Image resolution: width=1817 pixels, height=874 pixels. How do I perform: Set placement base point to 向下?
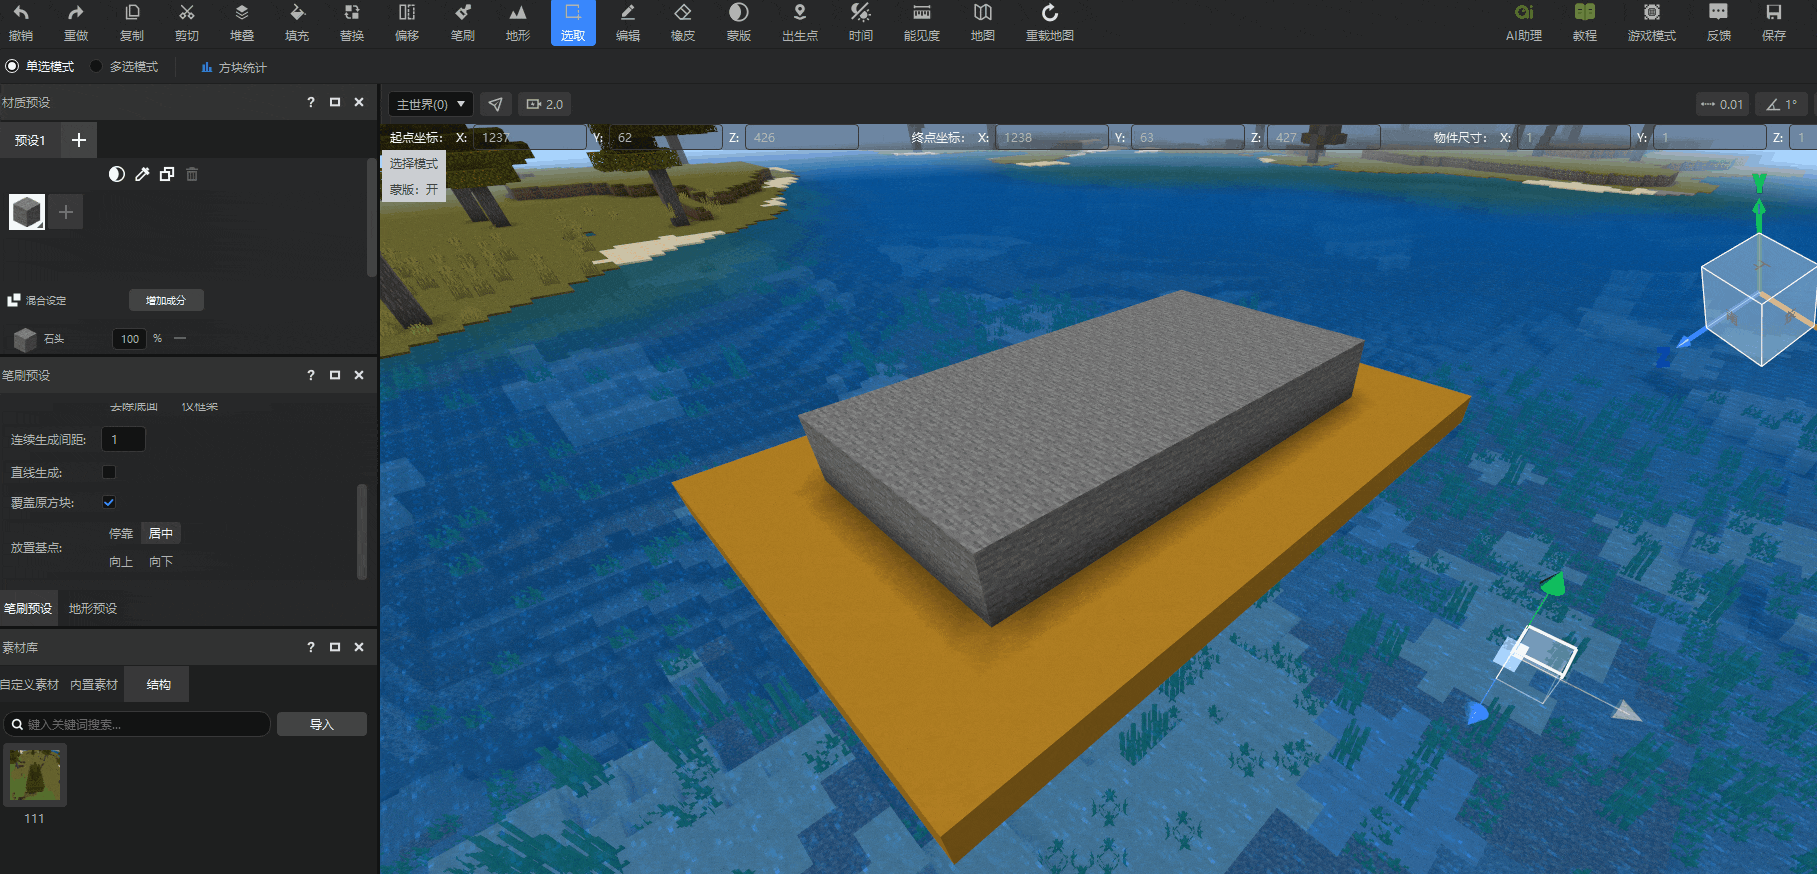coord(161,562)
